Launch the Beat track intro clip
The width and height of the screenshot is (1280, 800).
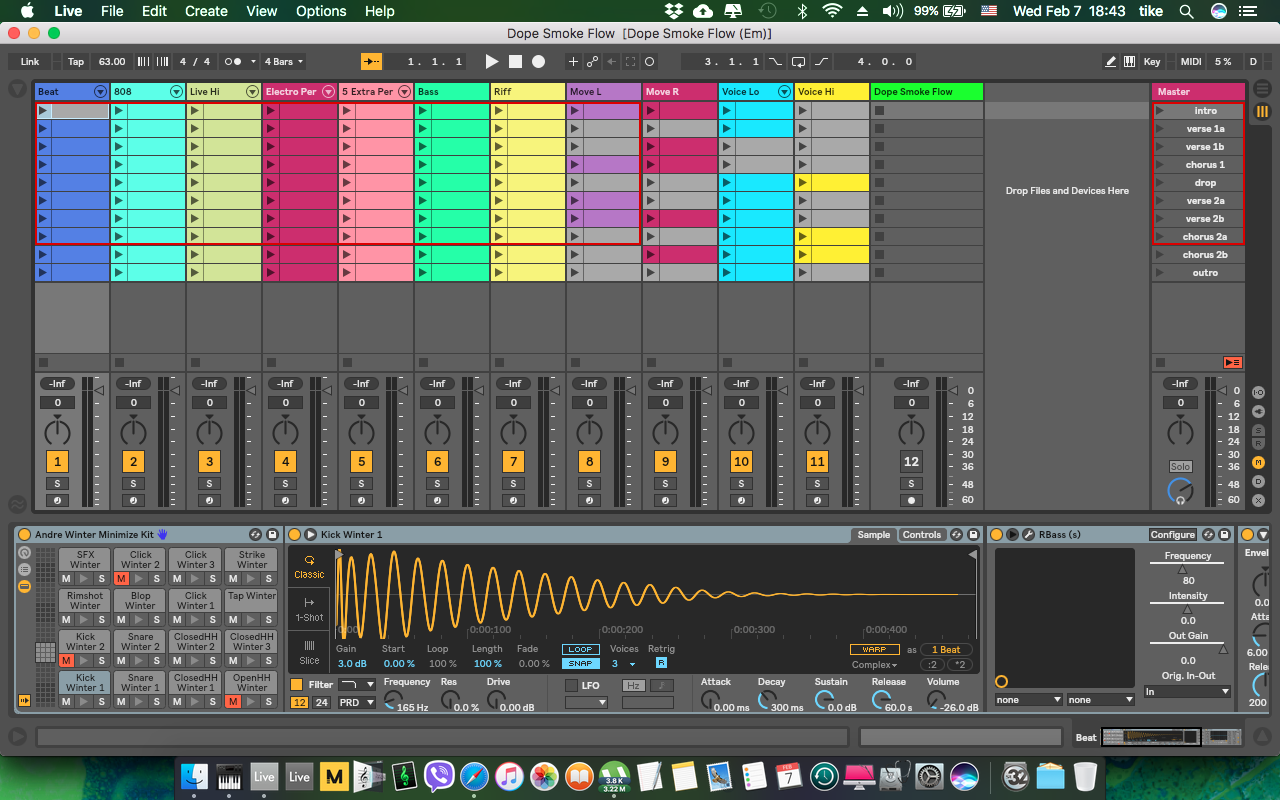(43, 111)
